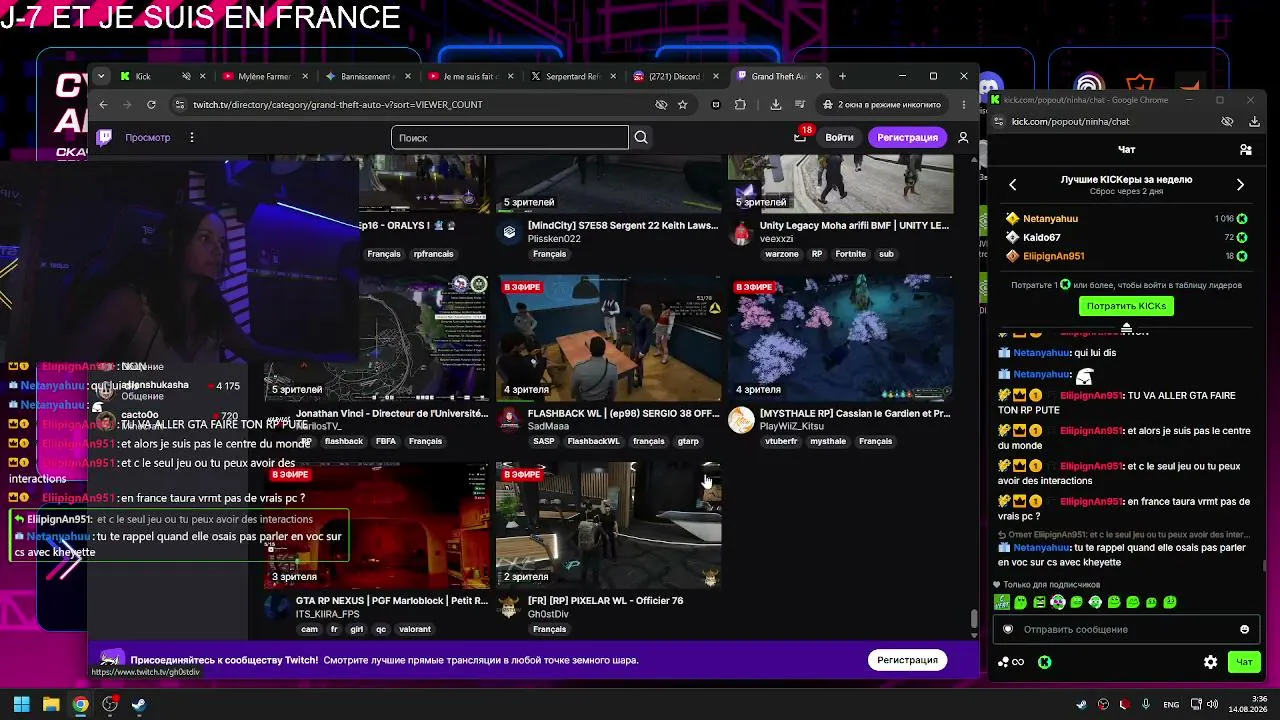Image resolution: width=1280 pixels, height=720 pixels.
Task: Switch to the Serpentard X tab
Action: tap(575, 76)
